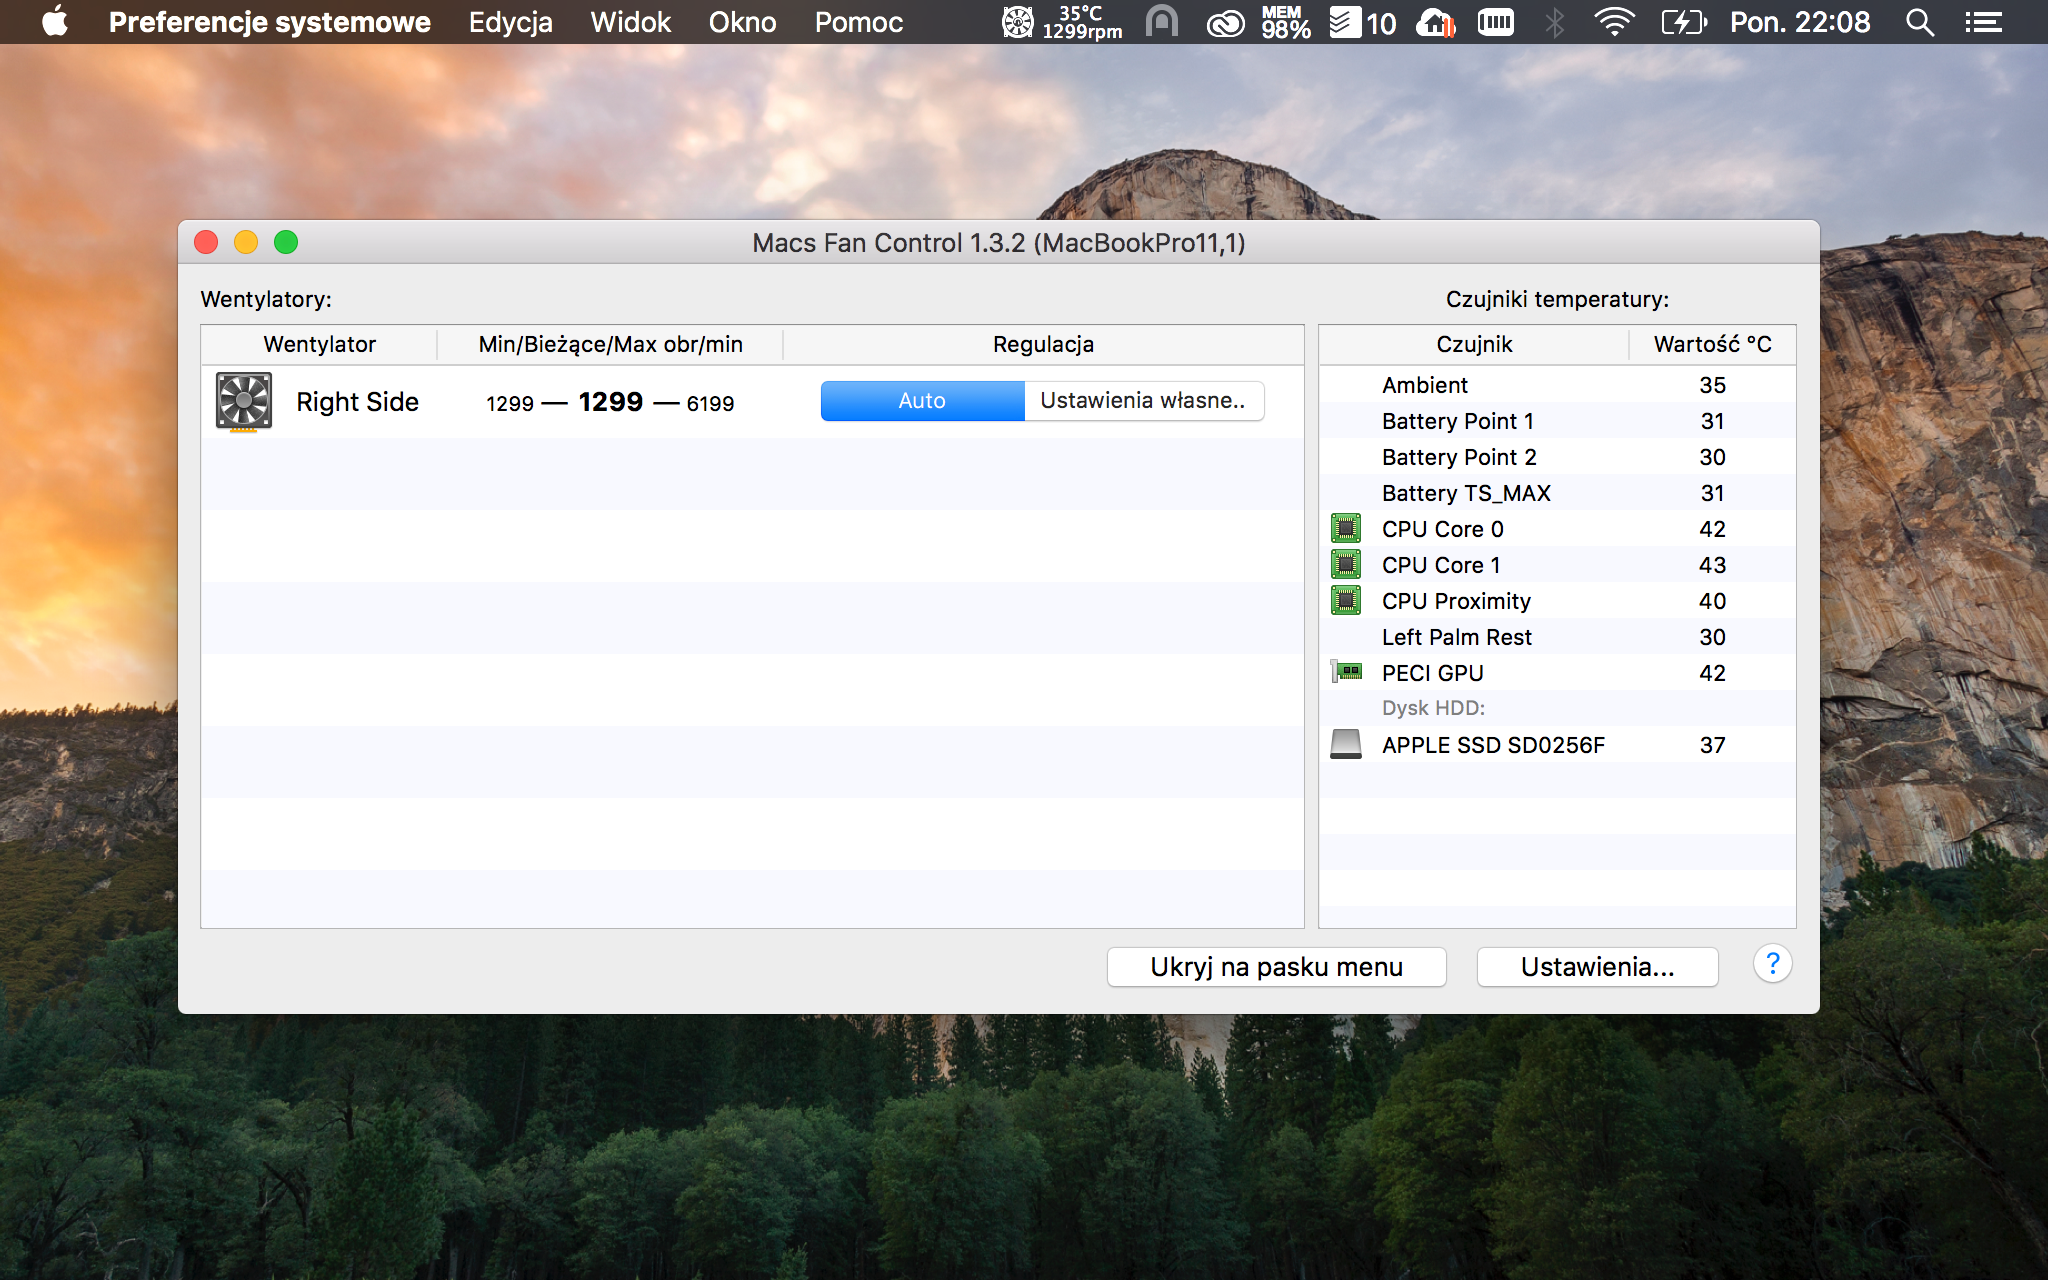2048x1280 pixels.
Task: Select Ustawienia własne custom regulation
Action: click(x=1143, y=401)
